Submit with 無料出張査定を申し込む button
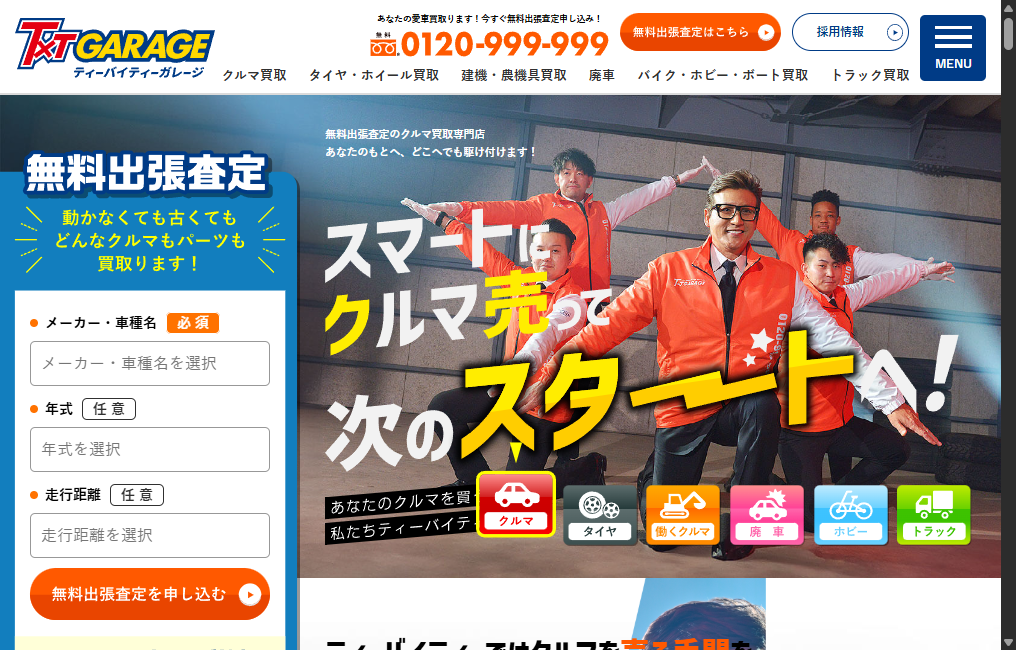 click(150, 594)
